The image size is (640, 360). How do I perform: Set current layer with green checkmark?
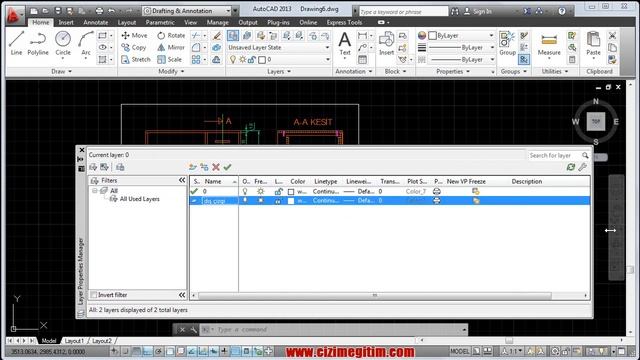click(x=227, y=167)
